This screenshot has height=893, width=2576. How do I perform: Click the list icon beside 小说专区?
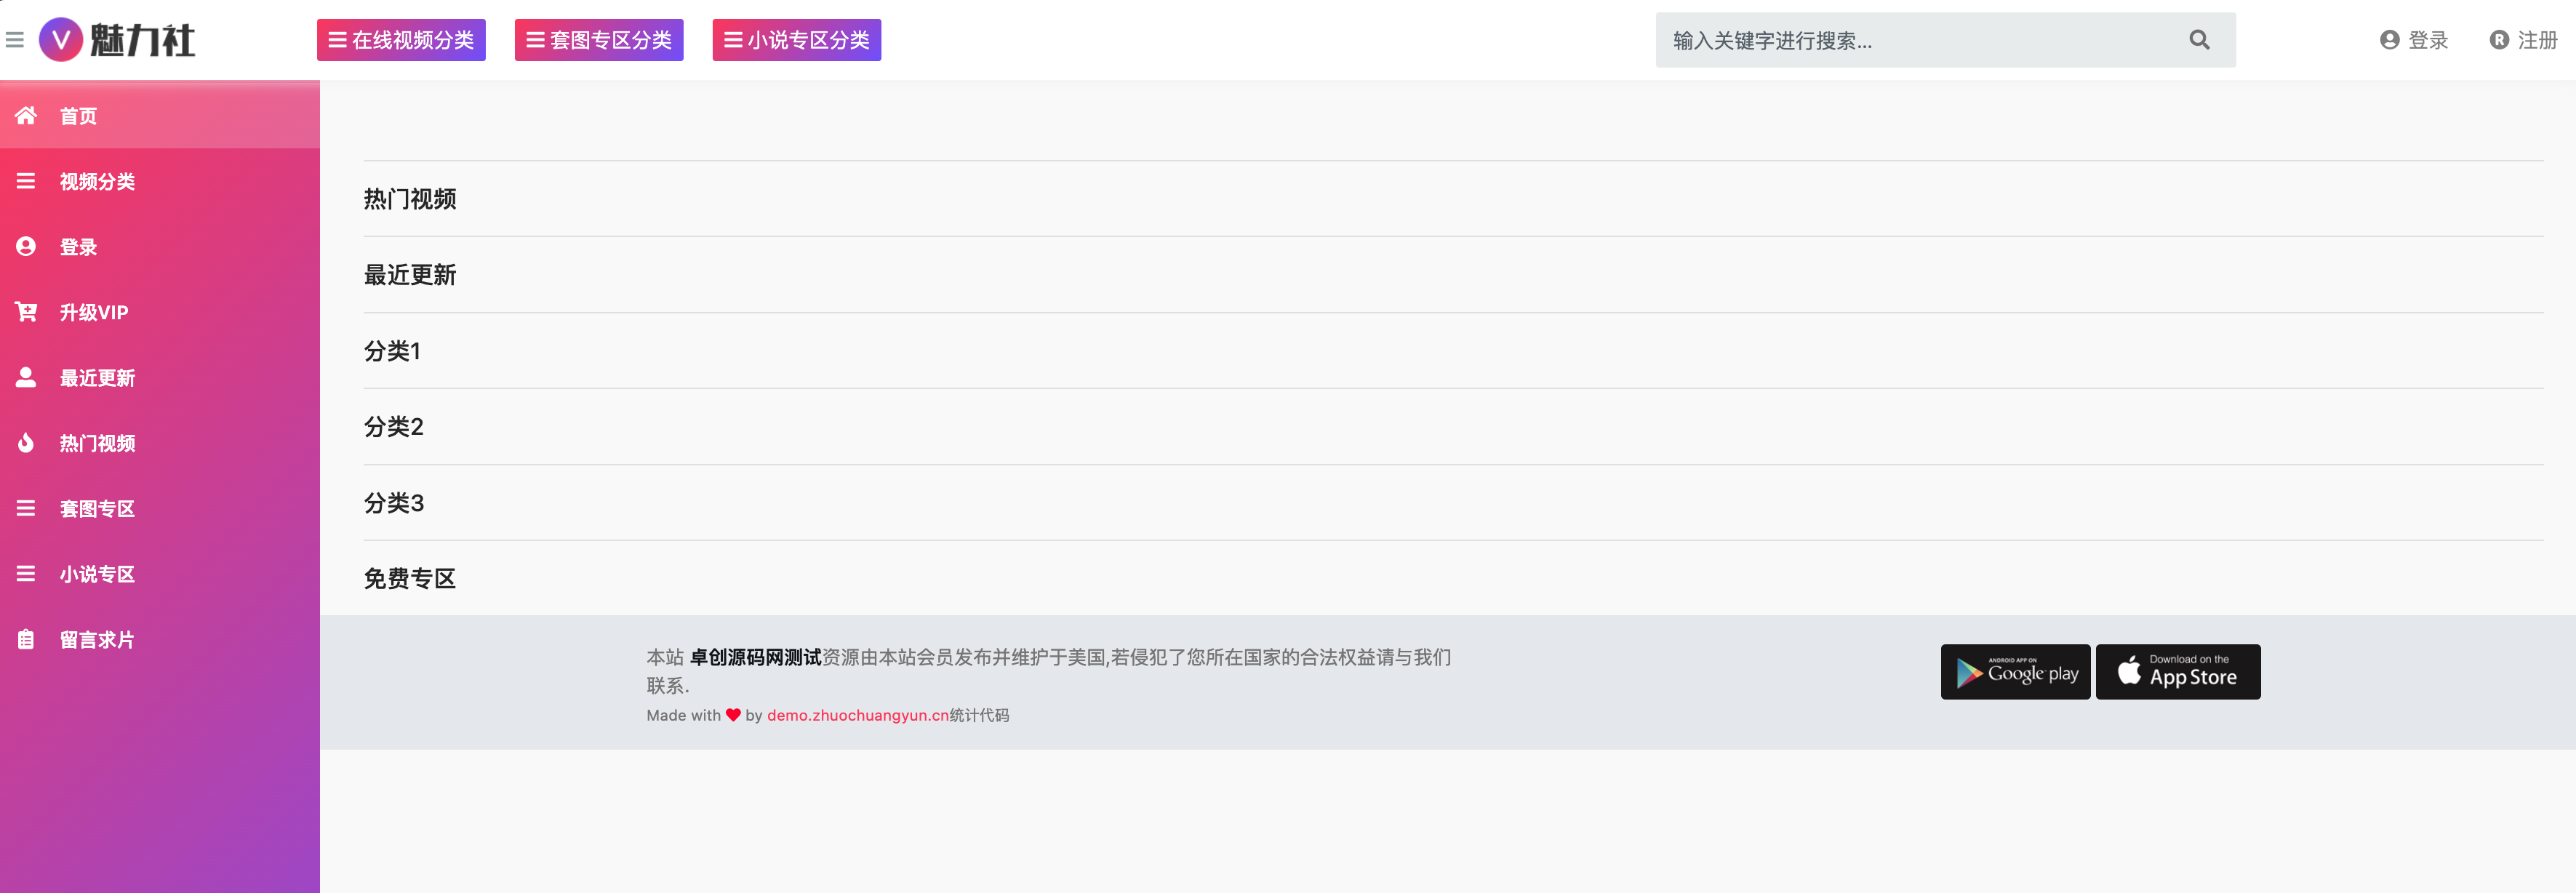[26, 574]
